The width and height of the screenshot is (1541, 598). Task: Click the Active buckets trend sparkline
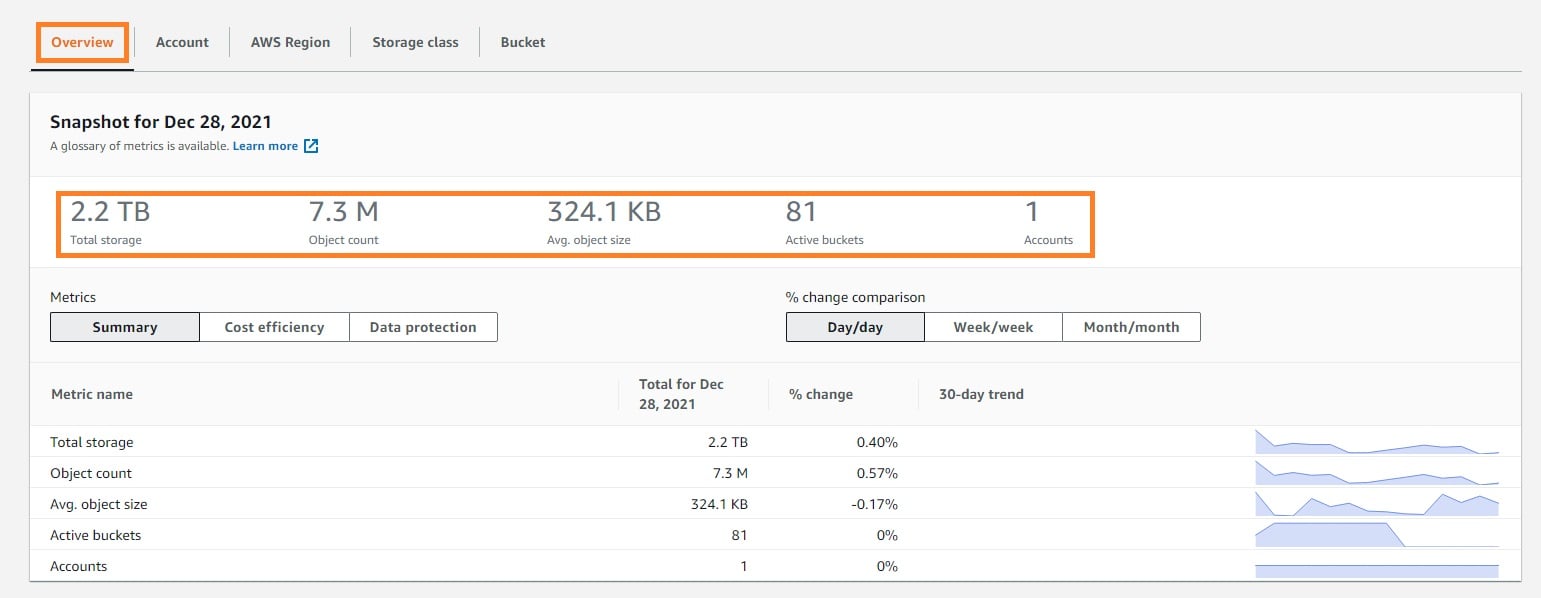click(1376, 535)
